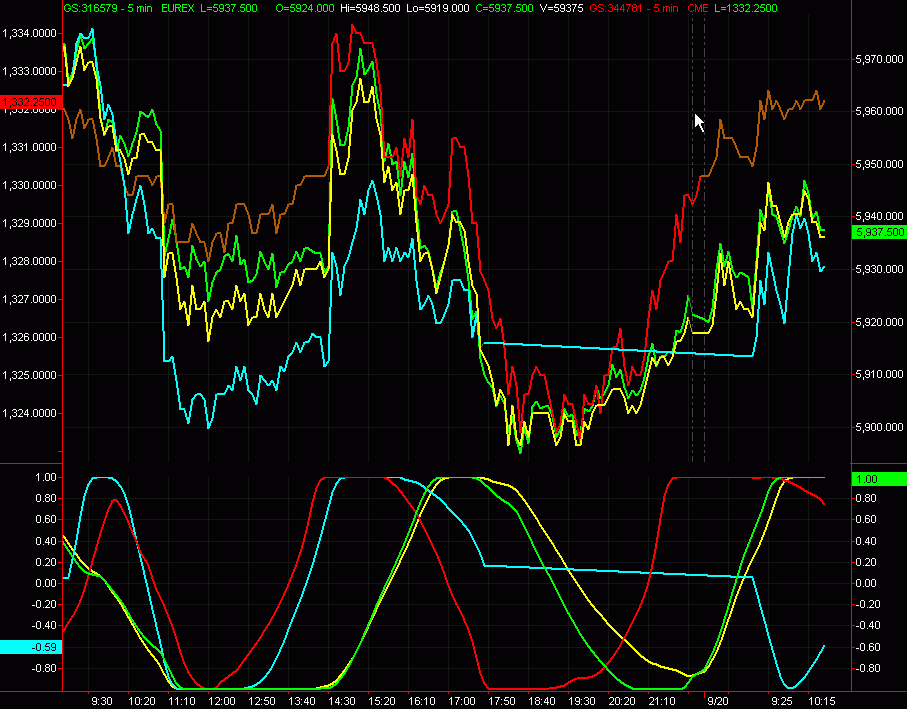Click the 5,920.000 price axis label
This screenshot has height=709, width=907.
pyautogui.click(x=879, y=322)
